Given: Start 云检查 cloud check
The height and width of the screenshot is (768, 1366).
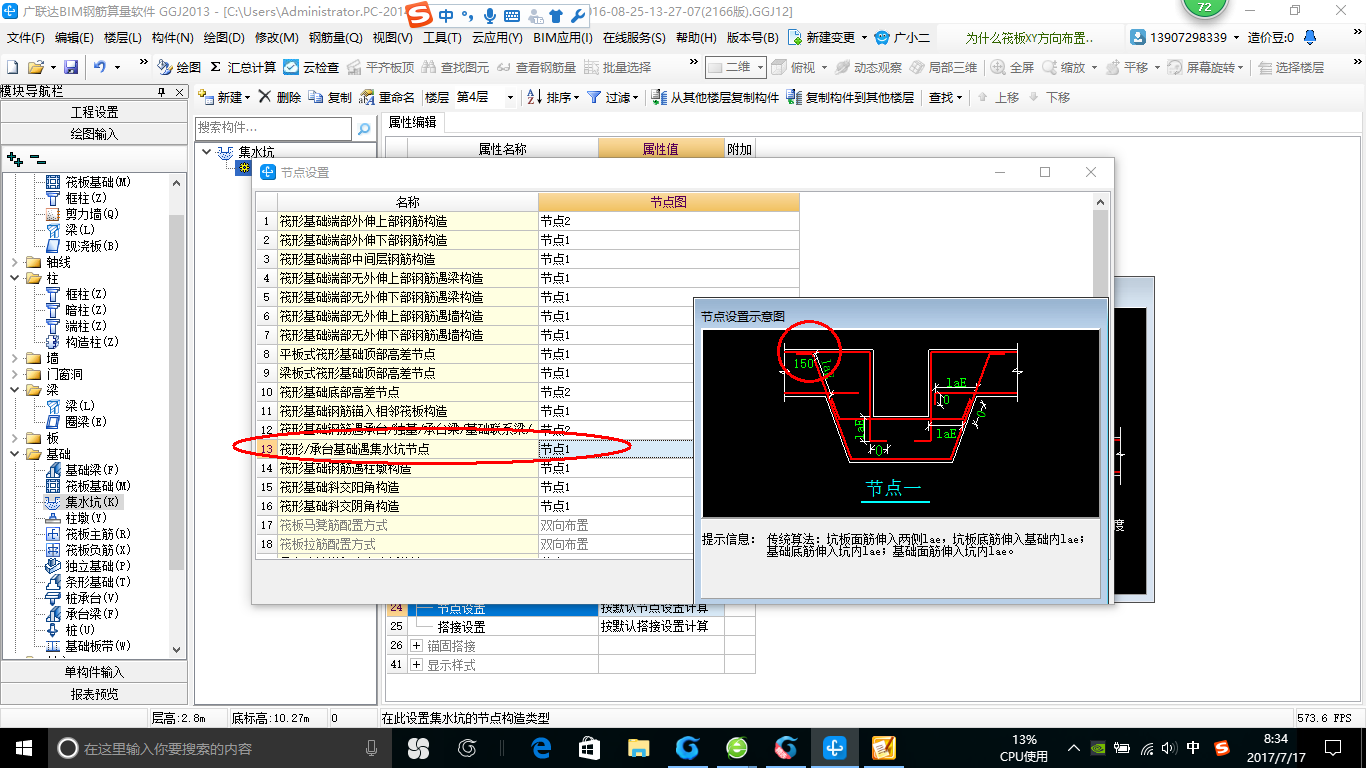Looking at the screenshot, I should click(311, 67).
